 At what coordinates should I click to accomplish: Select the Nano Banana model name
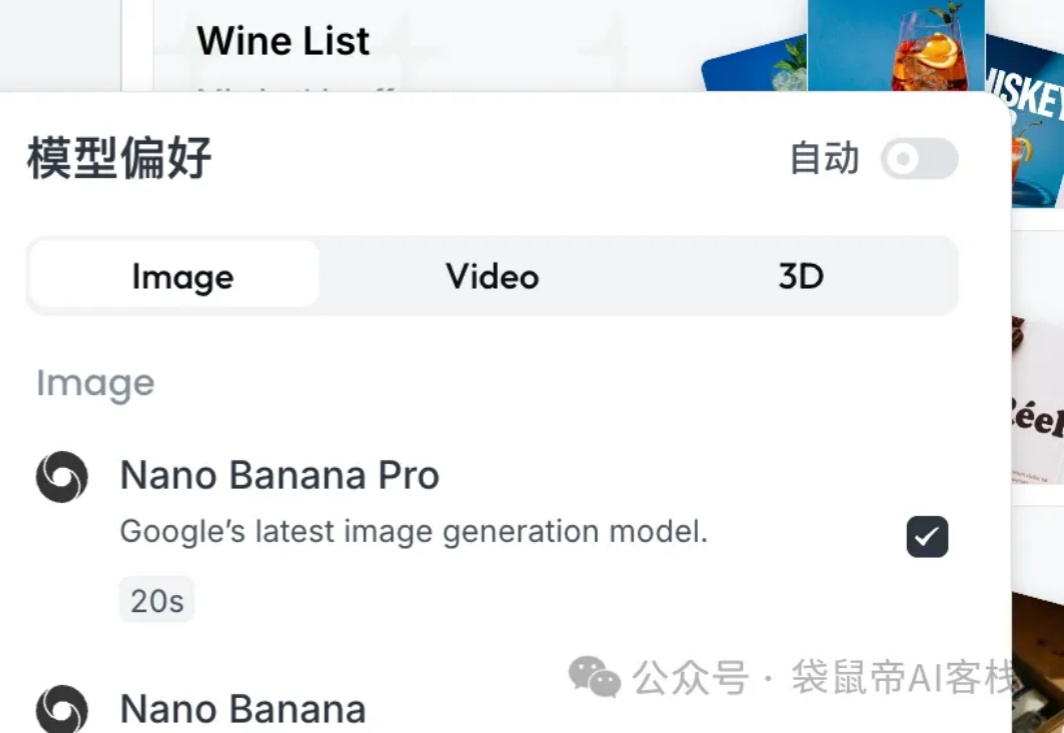click(x=242, y=710)
